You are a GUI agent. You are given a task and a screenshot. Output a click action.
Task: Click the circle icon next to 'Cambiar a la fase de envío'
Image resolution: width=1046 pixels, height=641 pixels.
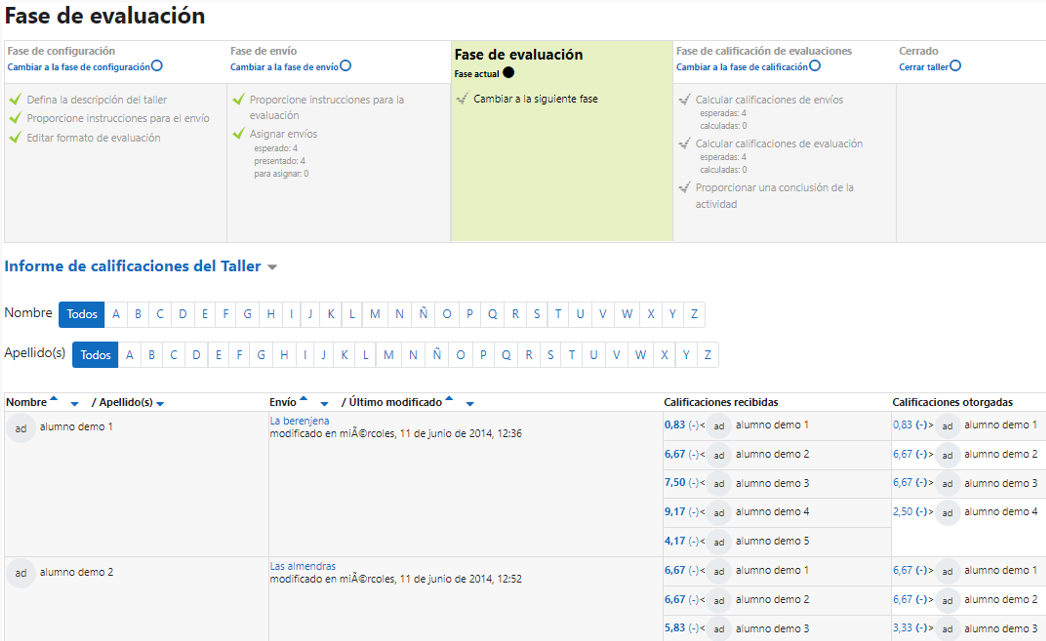point(345,66)
